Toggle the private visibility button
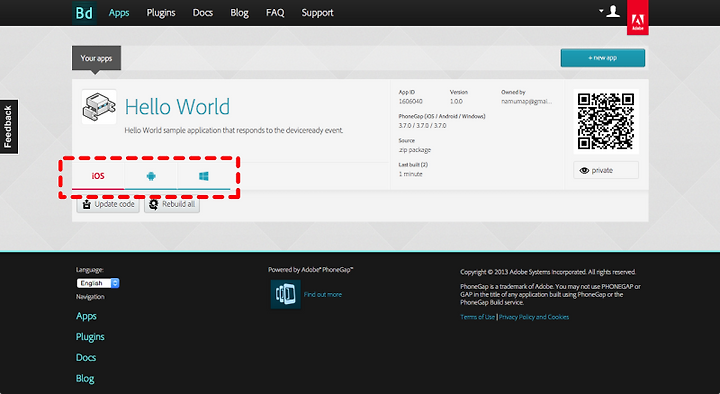The width and height of the screenshot is (720, 394). (606, 170)
